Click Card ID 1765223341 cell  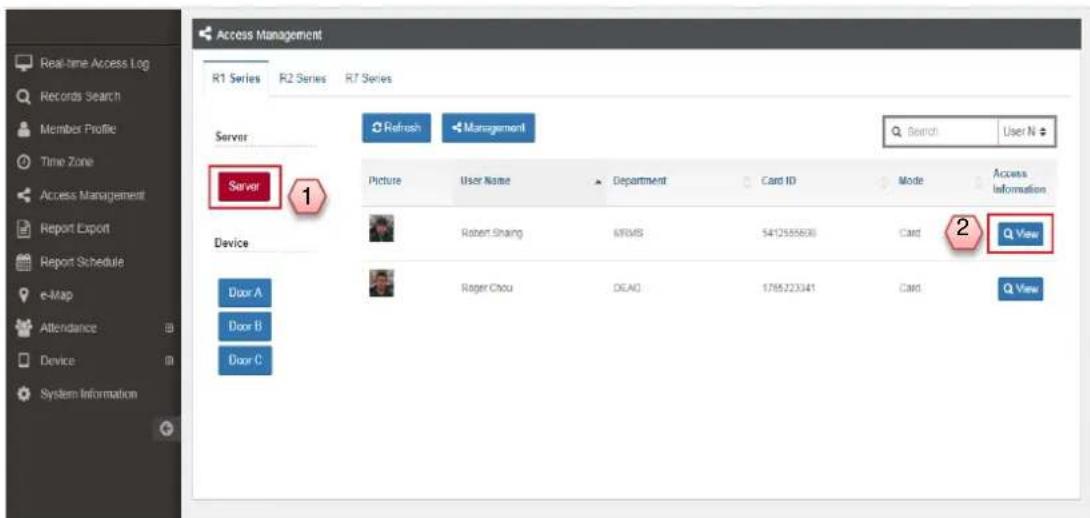tap(788, 289)
